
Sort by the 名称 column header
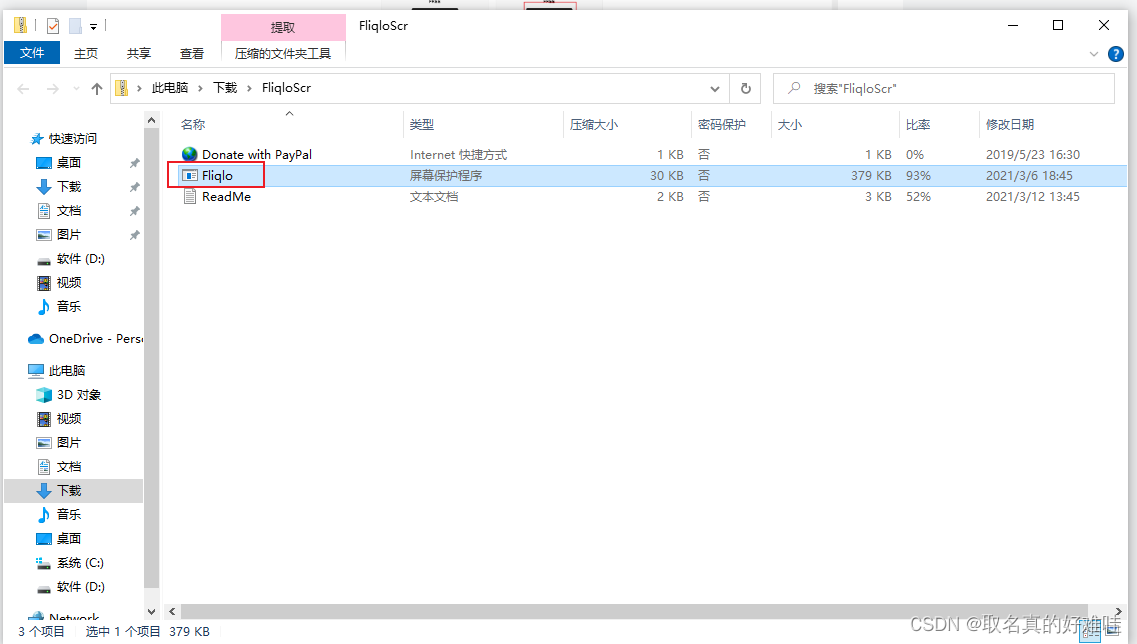(x=193, y=125)
